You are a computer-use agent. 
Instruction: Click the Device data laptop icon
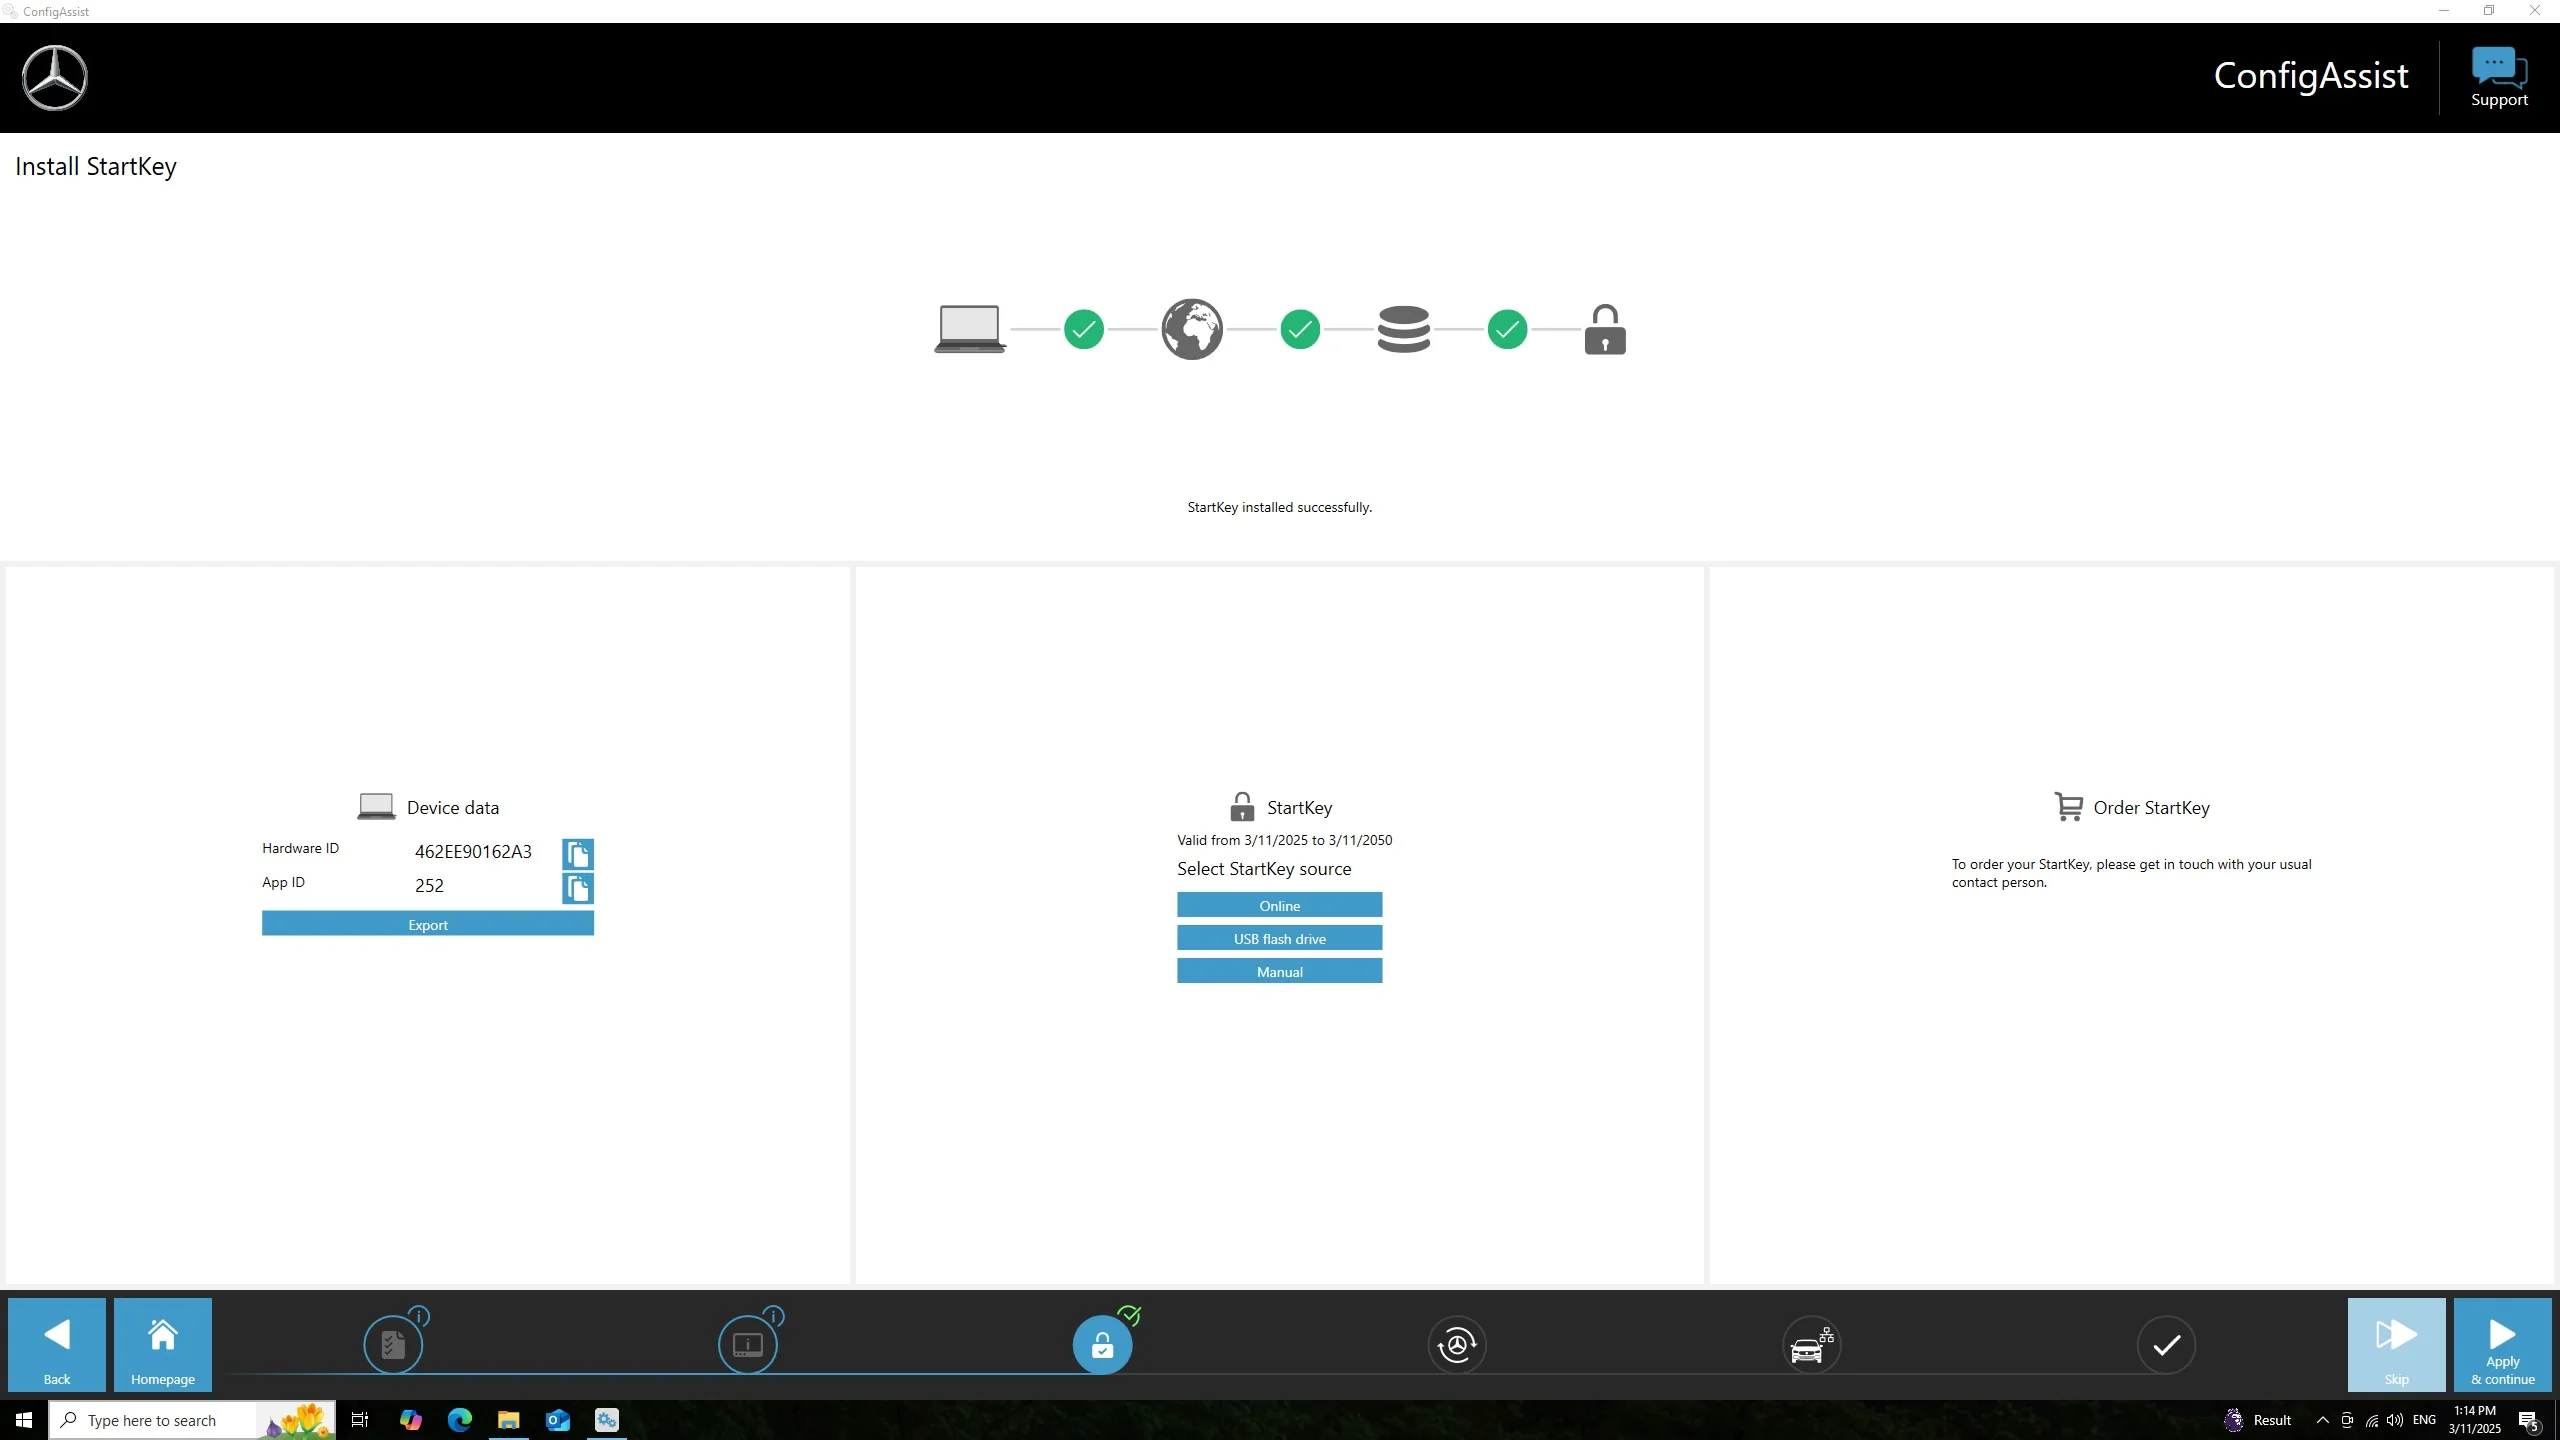tap(376, 806)
